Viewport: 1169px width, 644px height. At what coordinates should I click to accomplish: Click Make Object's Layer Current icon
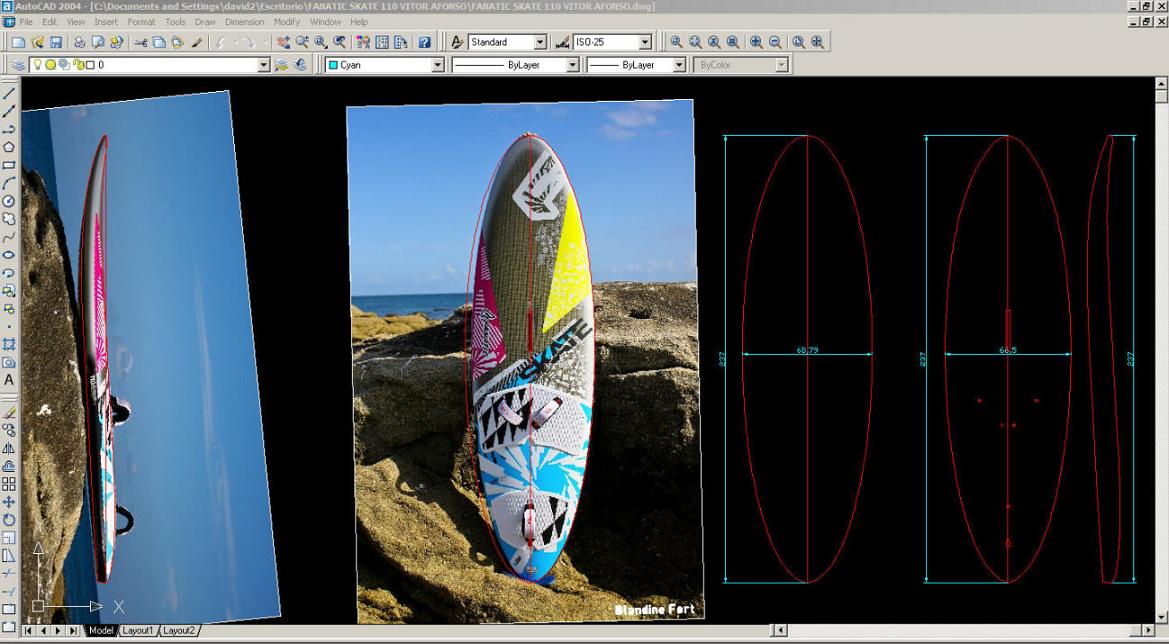coord(281,65)
